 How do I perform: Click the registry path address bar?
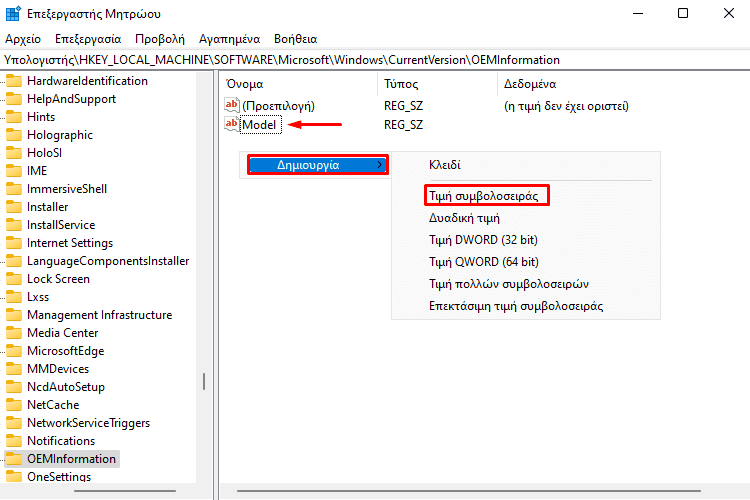(375, 60)
